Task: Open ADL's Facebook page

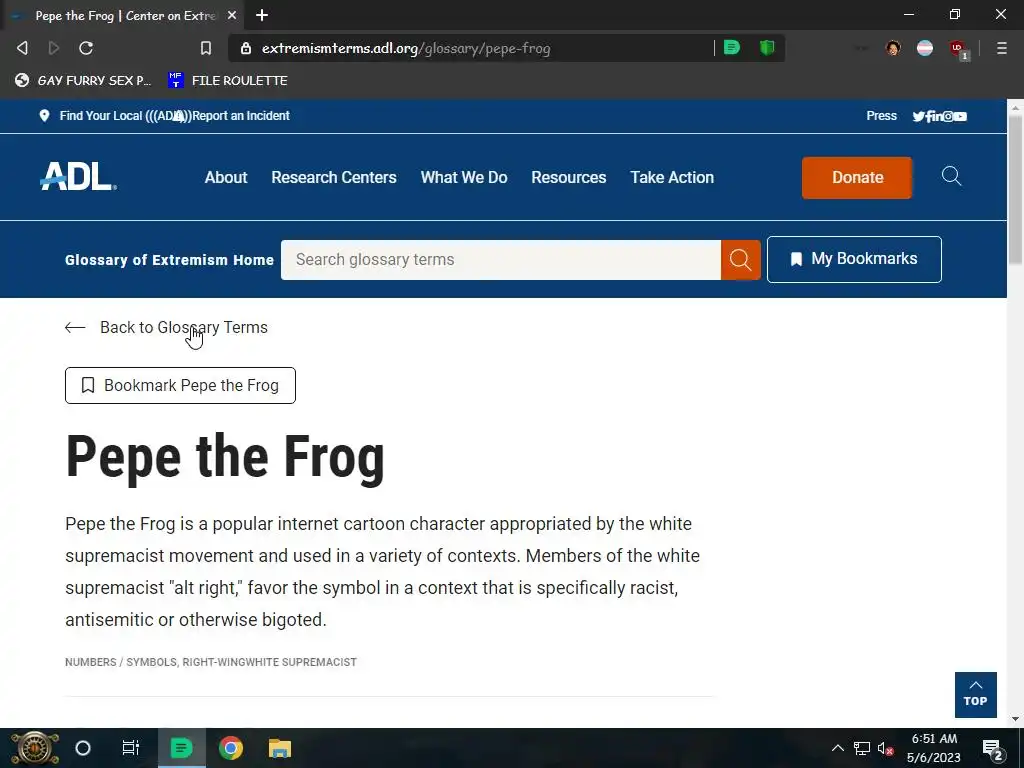Action: (930, 116)
